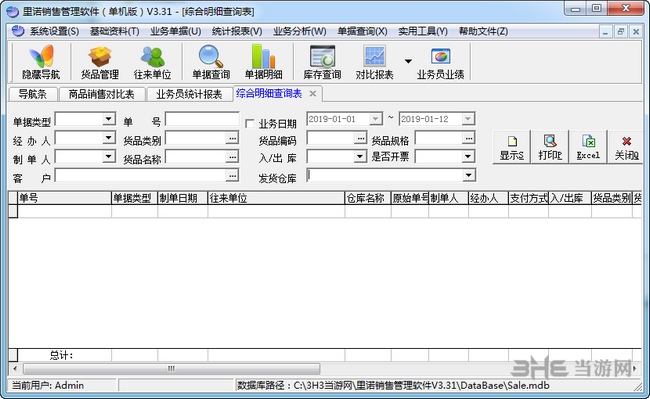The height and width of the screenshot is (399, 650).
Task: Switch to the 业务员统计报表 tab
Action: [189, 94]
